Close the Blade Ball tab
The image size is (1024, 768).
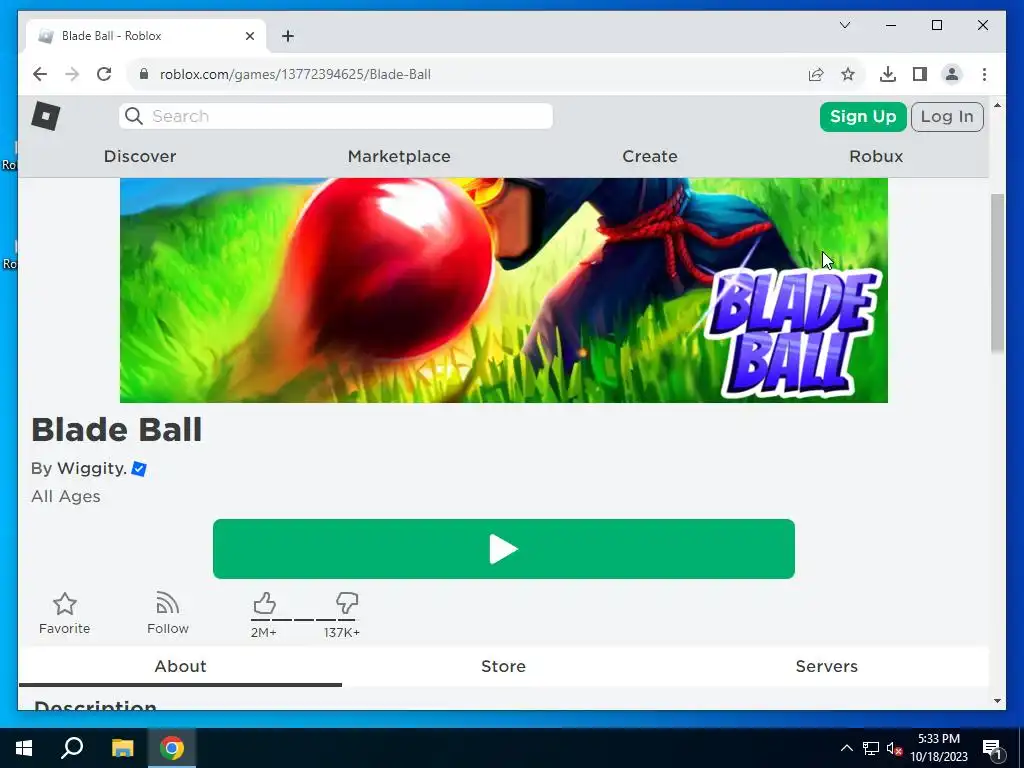(x=249, y=36)
